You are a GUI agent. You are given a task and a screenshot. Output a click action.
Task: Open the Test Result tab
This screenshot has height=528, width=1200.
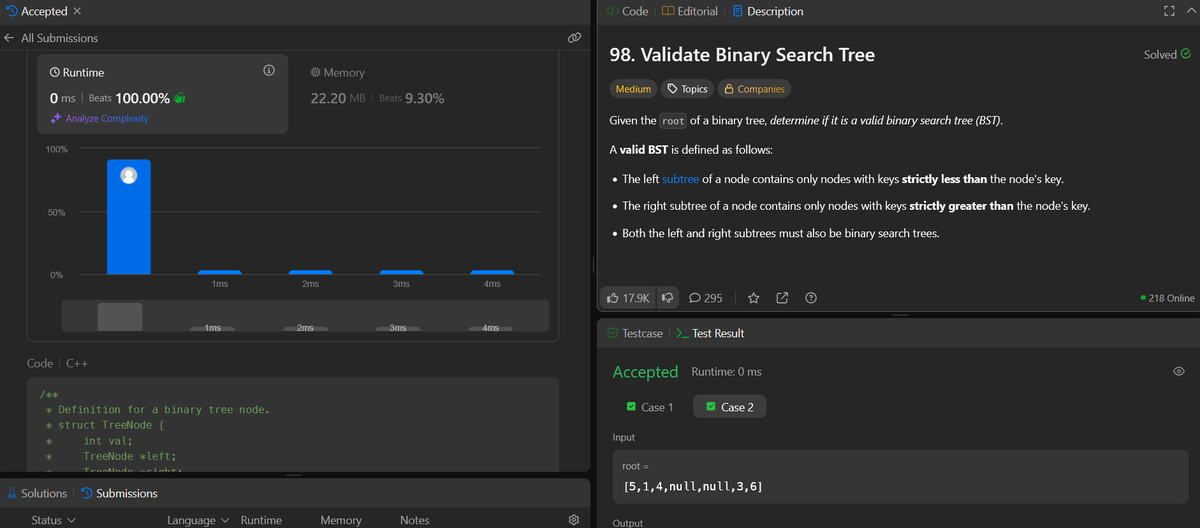click(710, 333)
